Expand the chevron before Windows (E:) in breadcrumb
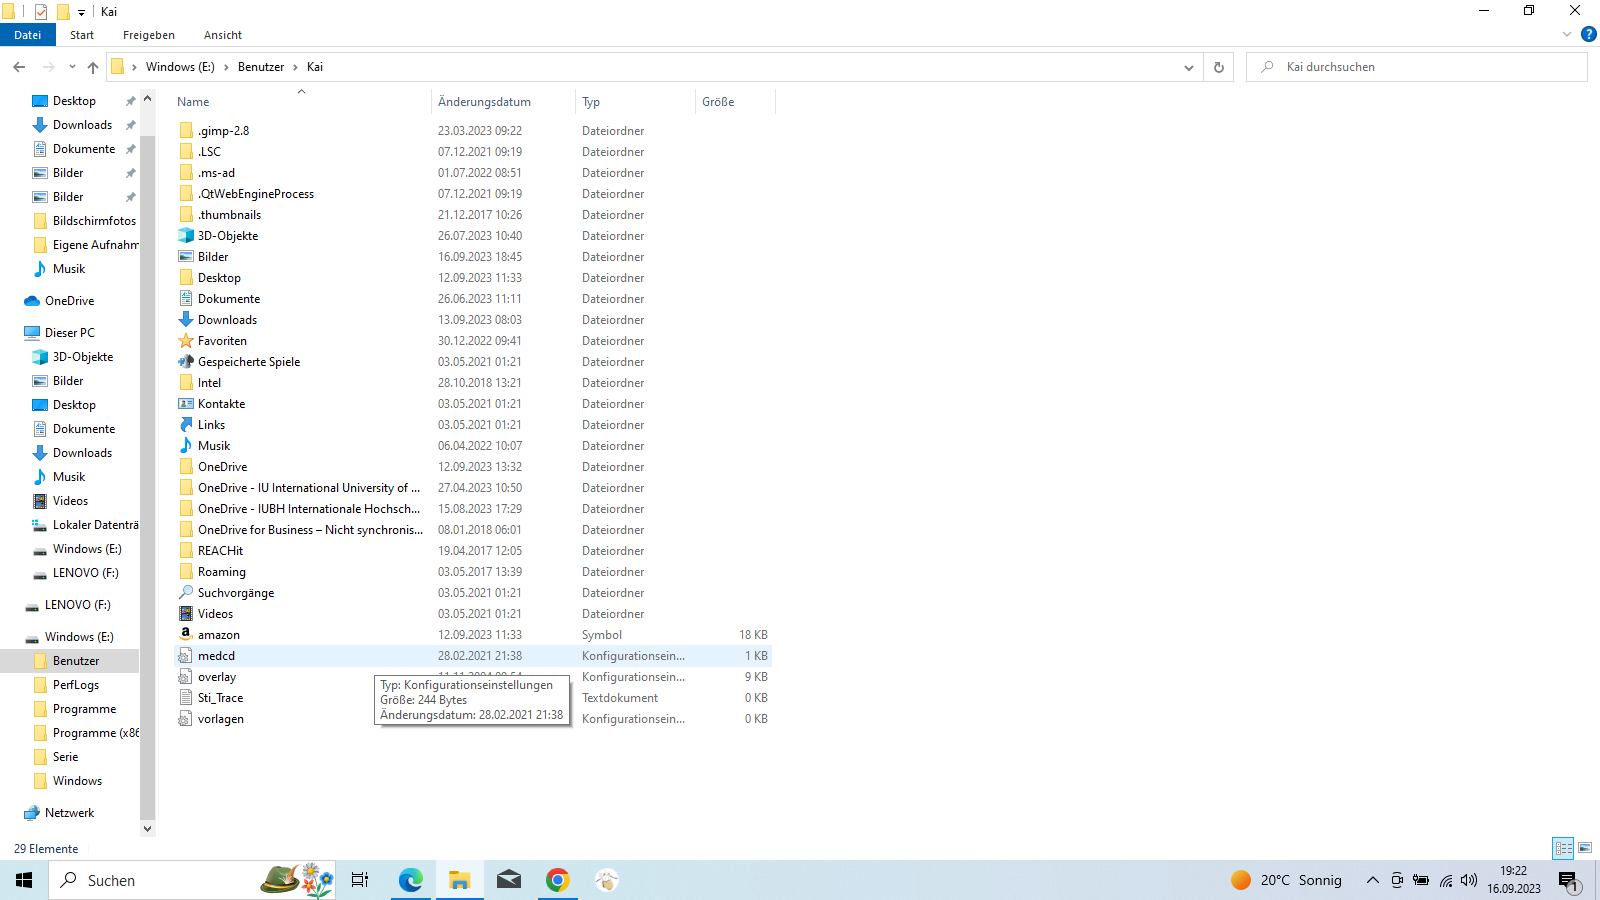 (x=134, y=67)
